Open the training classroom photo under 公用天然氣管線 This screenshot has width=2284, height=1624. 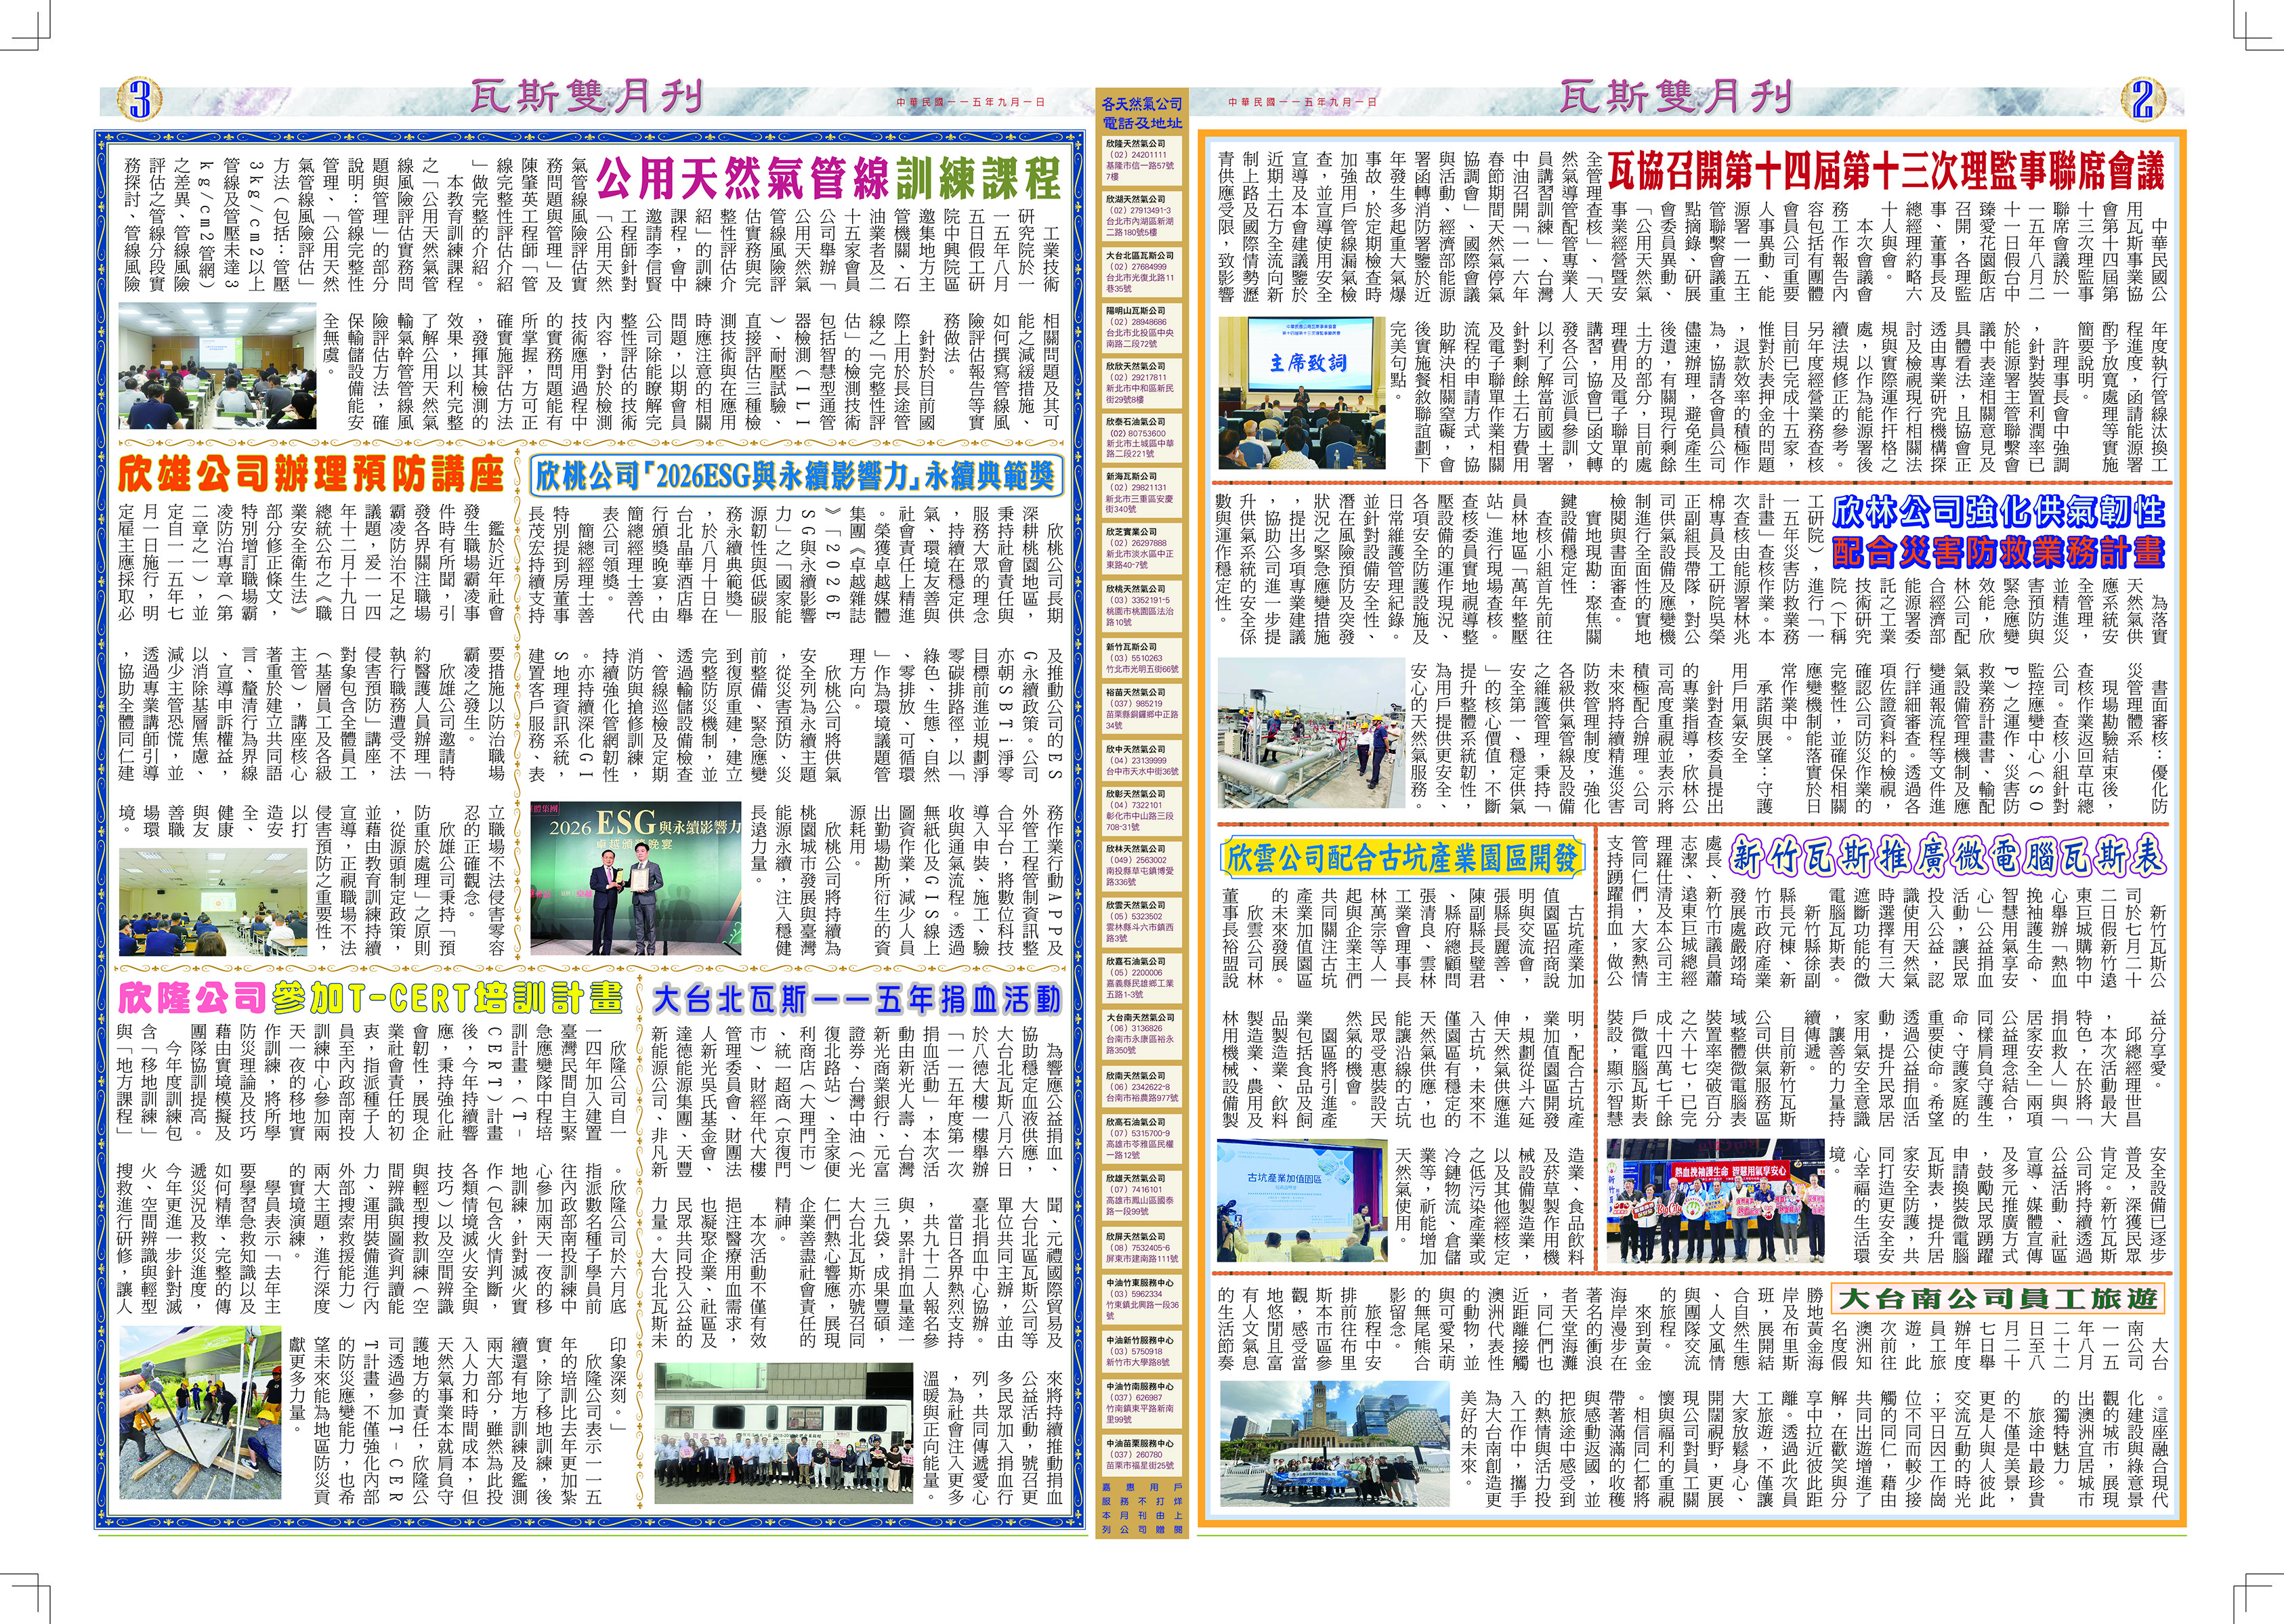(x=217, y=366)
